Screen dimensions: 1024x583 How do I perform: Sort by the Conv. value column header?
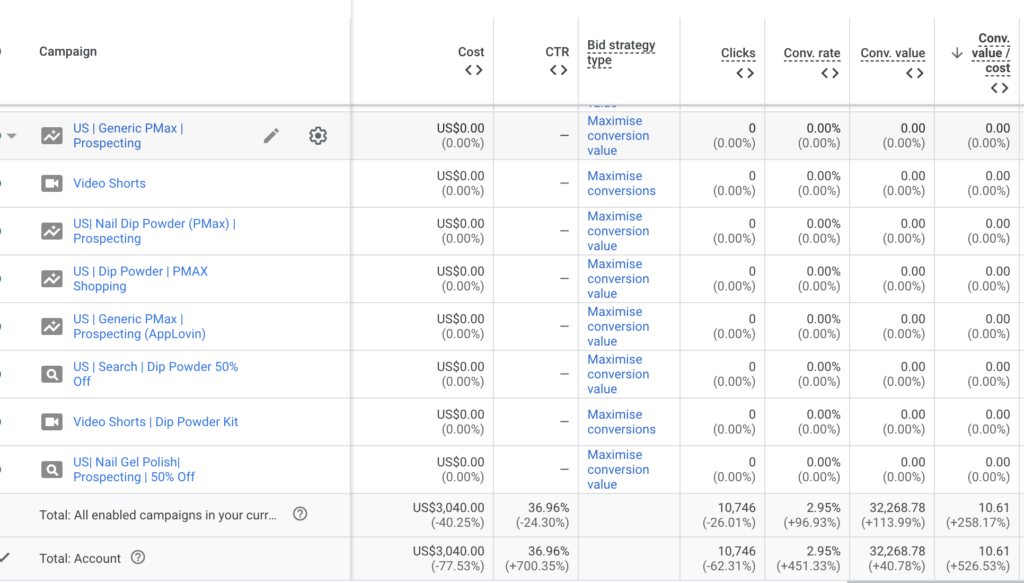[x=892, y=53]
